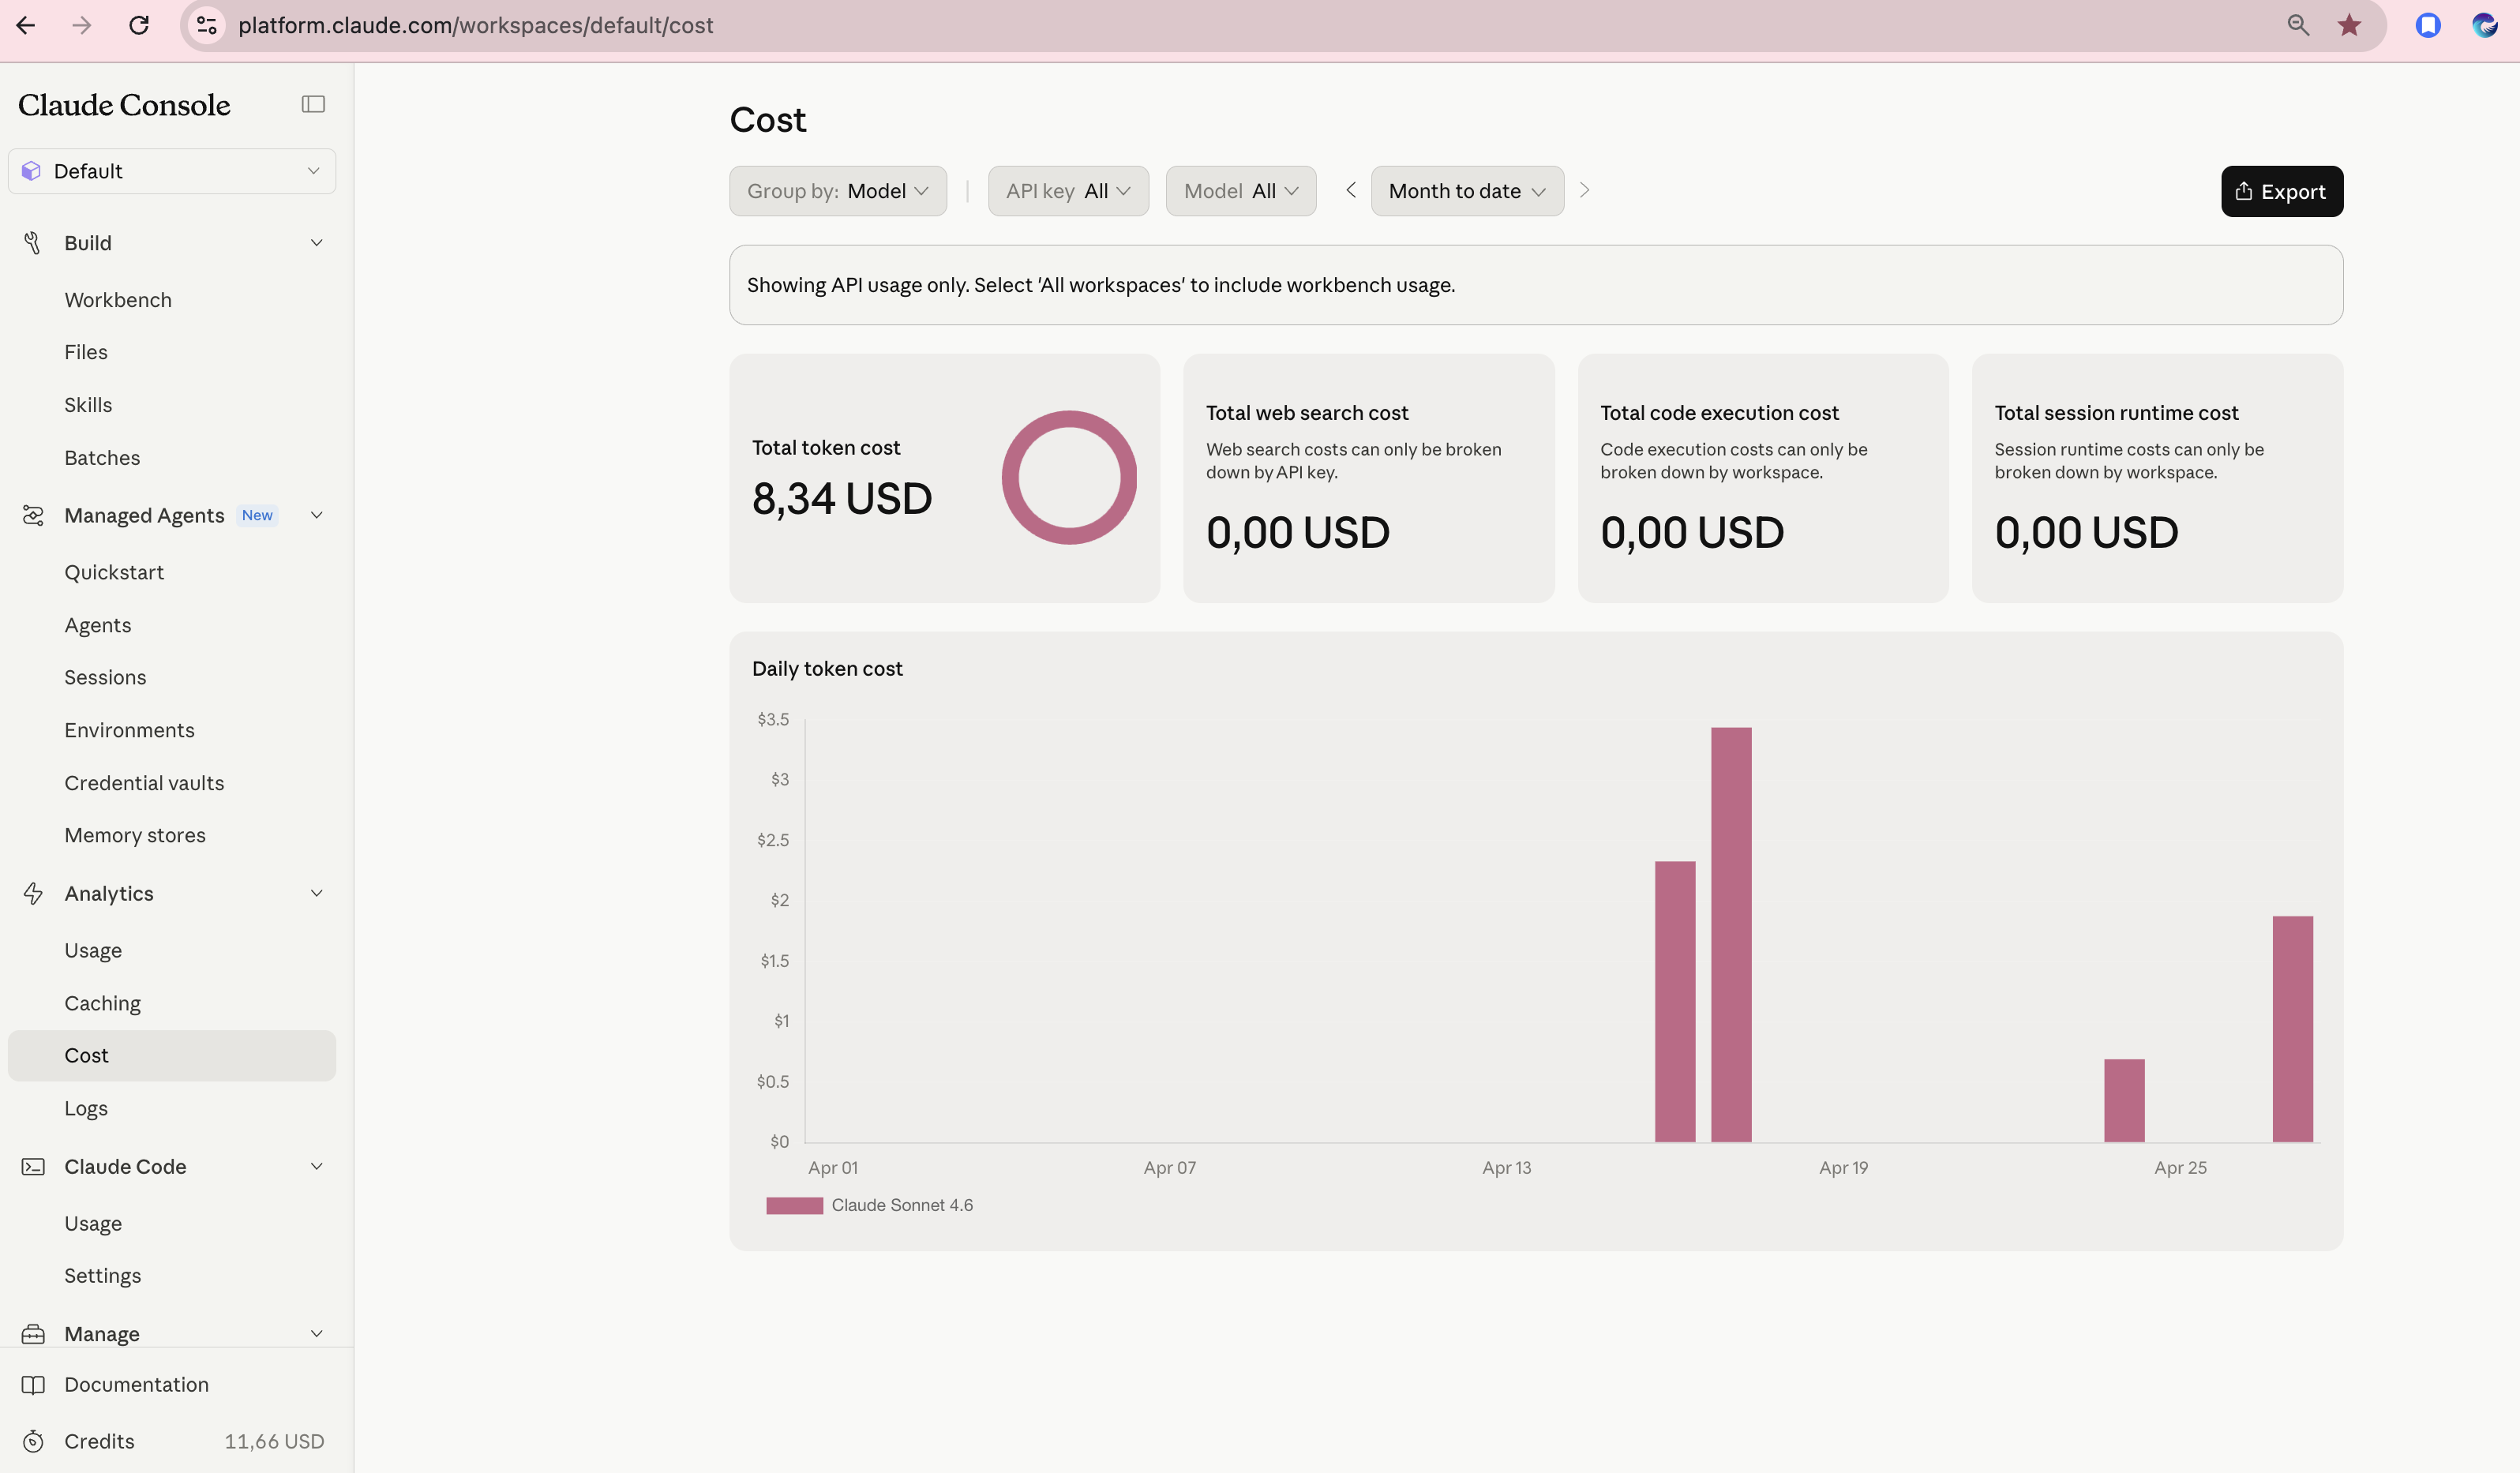Click the Total web search cost heading
2520x1473 pixels.
pyautogui.click(x=1307, y=412)
